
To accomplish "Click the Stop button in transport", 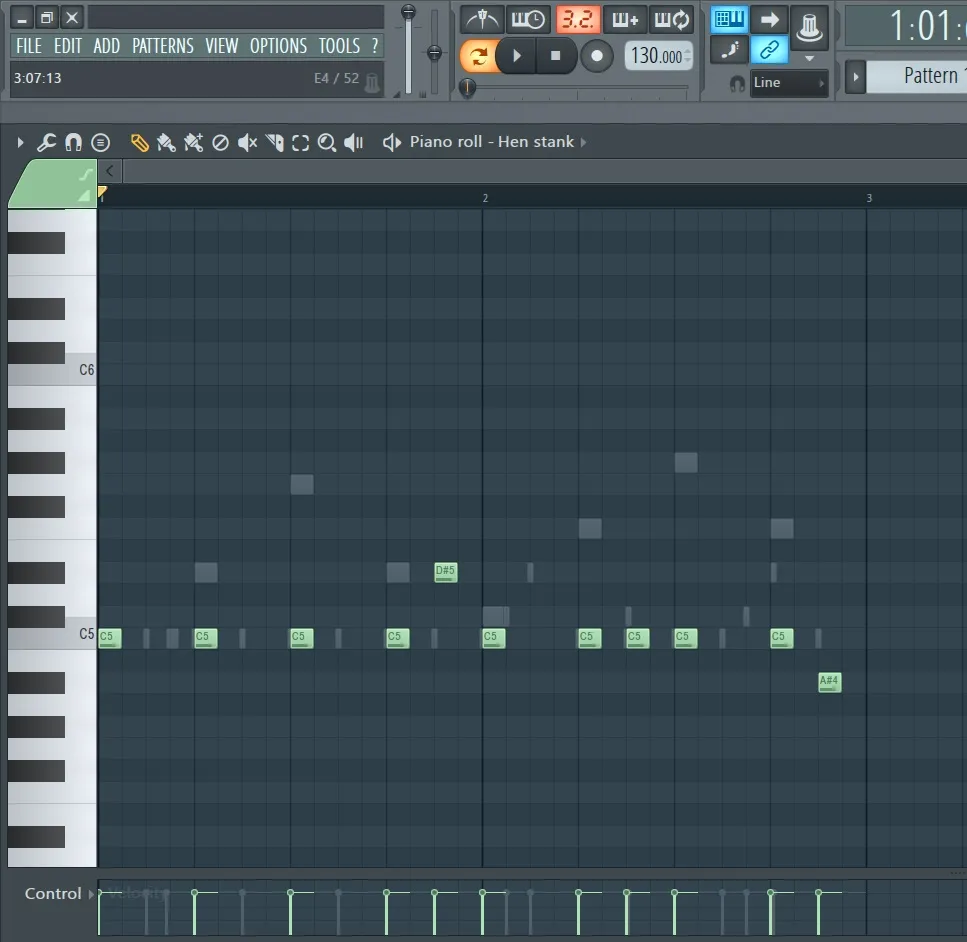I will 555,56.
